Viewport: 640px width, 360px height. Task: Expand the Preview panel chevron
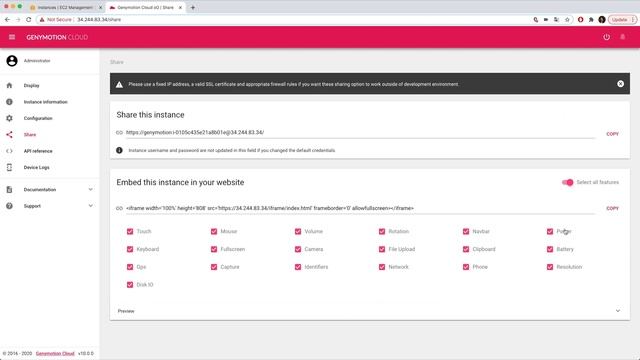click(x=618, y=311)
